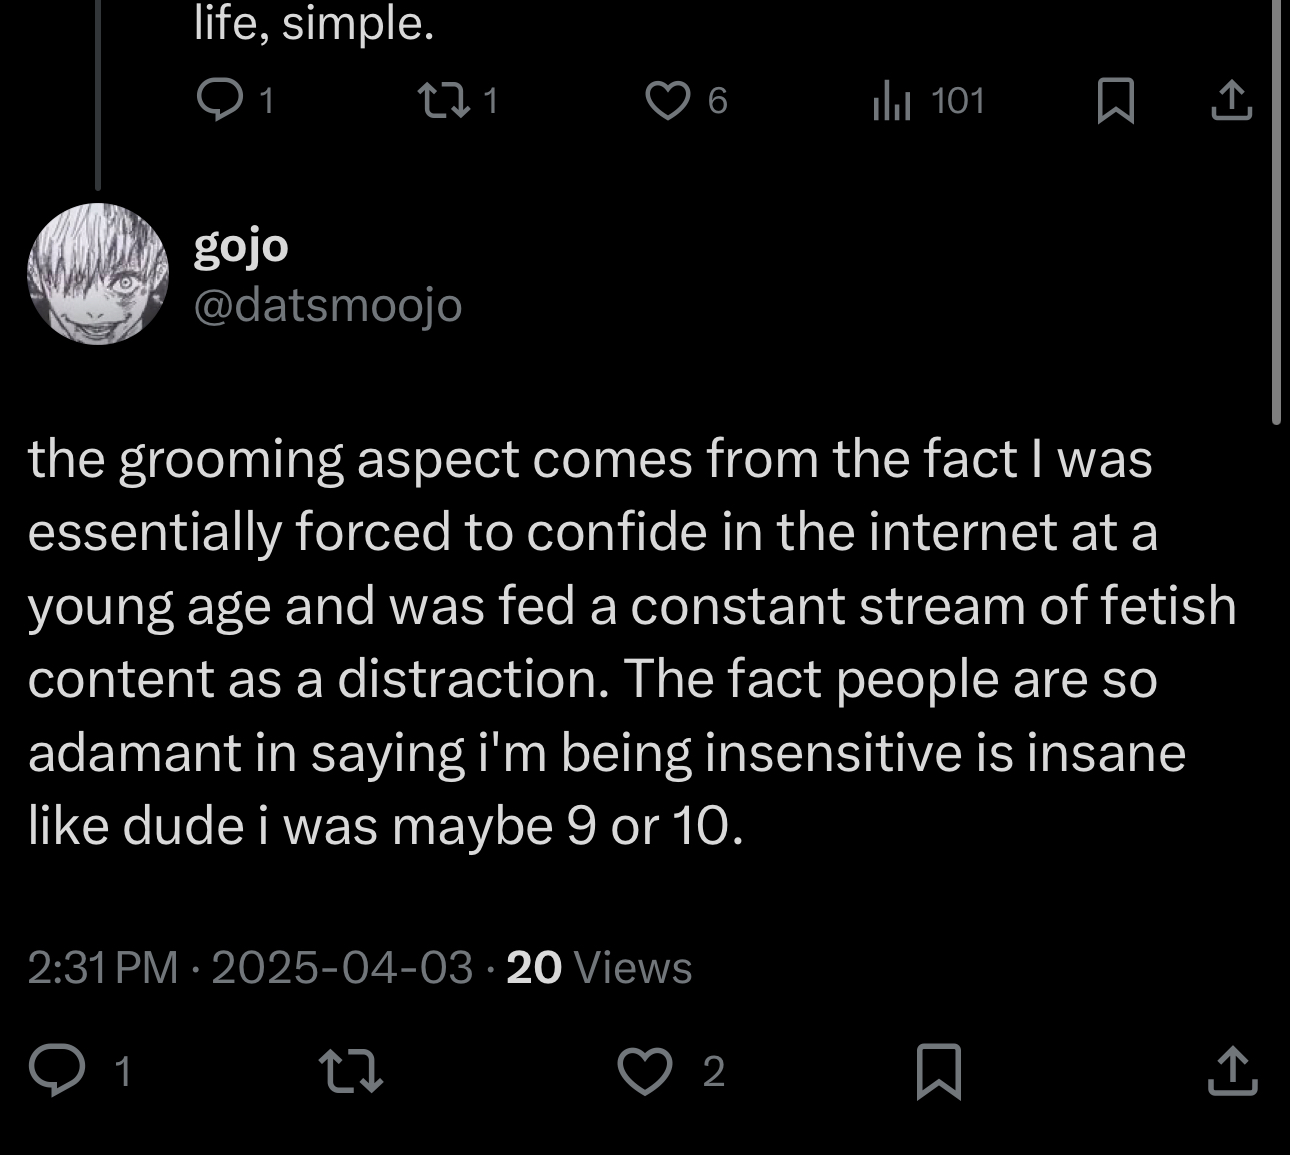Open gojo's profile picture
This screenshot has width=1290, height=1155.
coord(98,274)
